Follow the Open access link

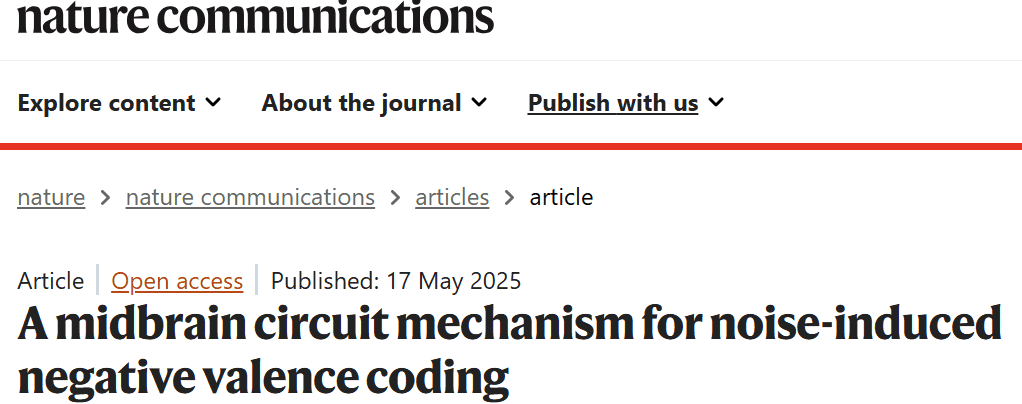tap(177, 281)
